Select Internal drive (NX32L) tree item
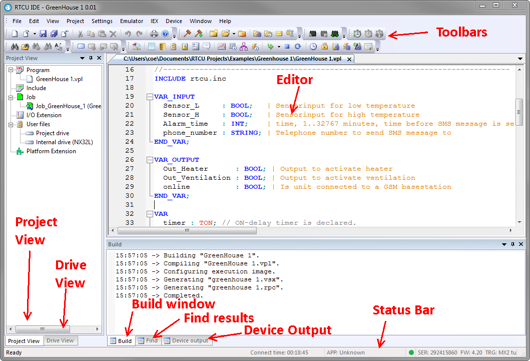Image resolution: width=530 pixels, height=361 pixels. [64, 142]
